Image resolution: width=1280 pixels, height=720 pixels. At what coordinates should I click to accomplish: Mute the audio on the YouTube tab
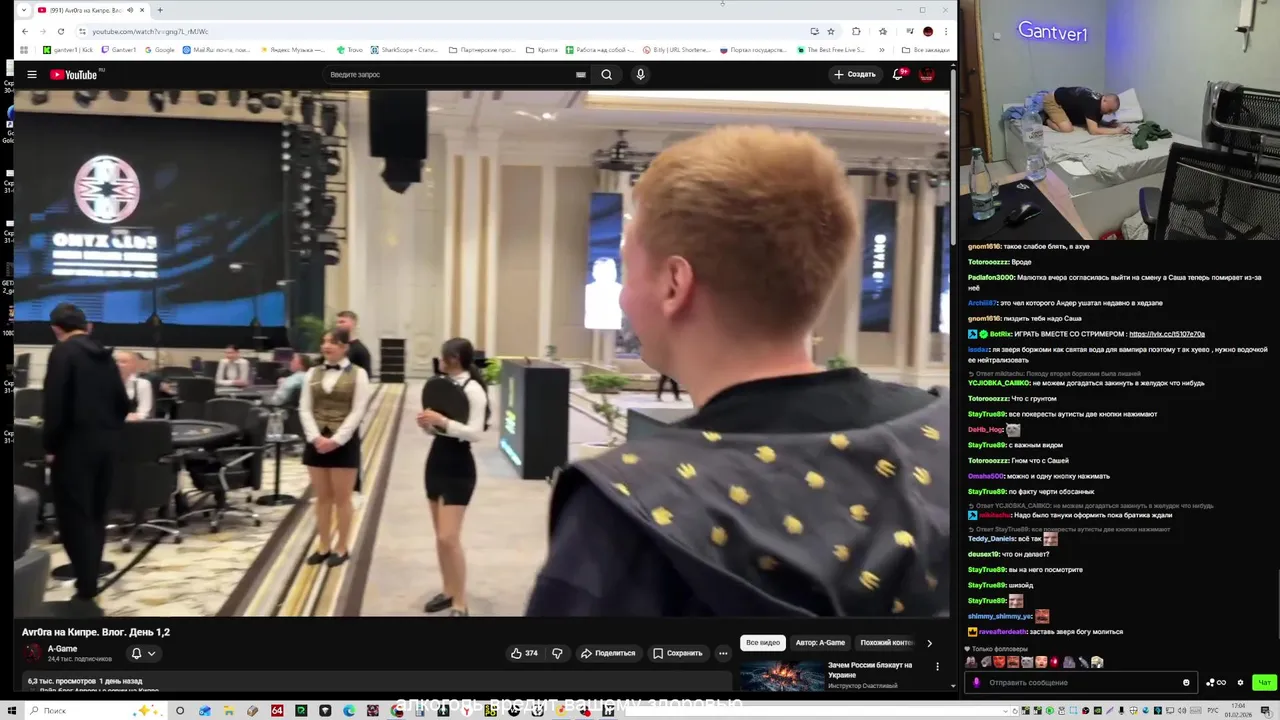point(130,10)
